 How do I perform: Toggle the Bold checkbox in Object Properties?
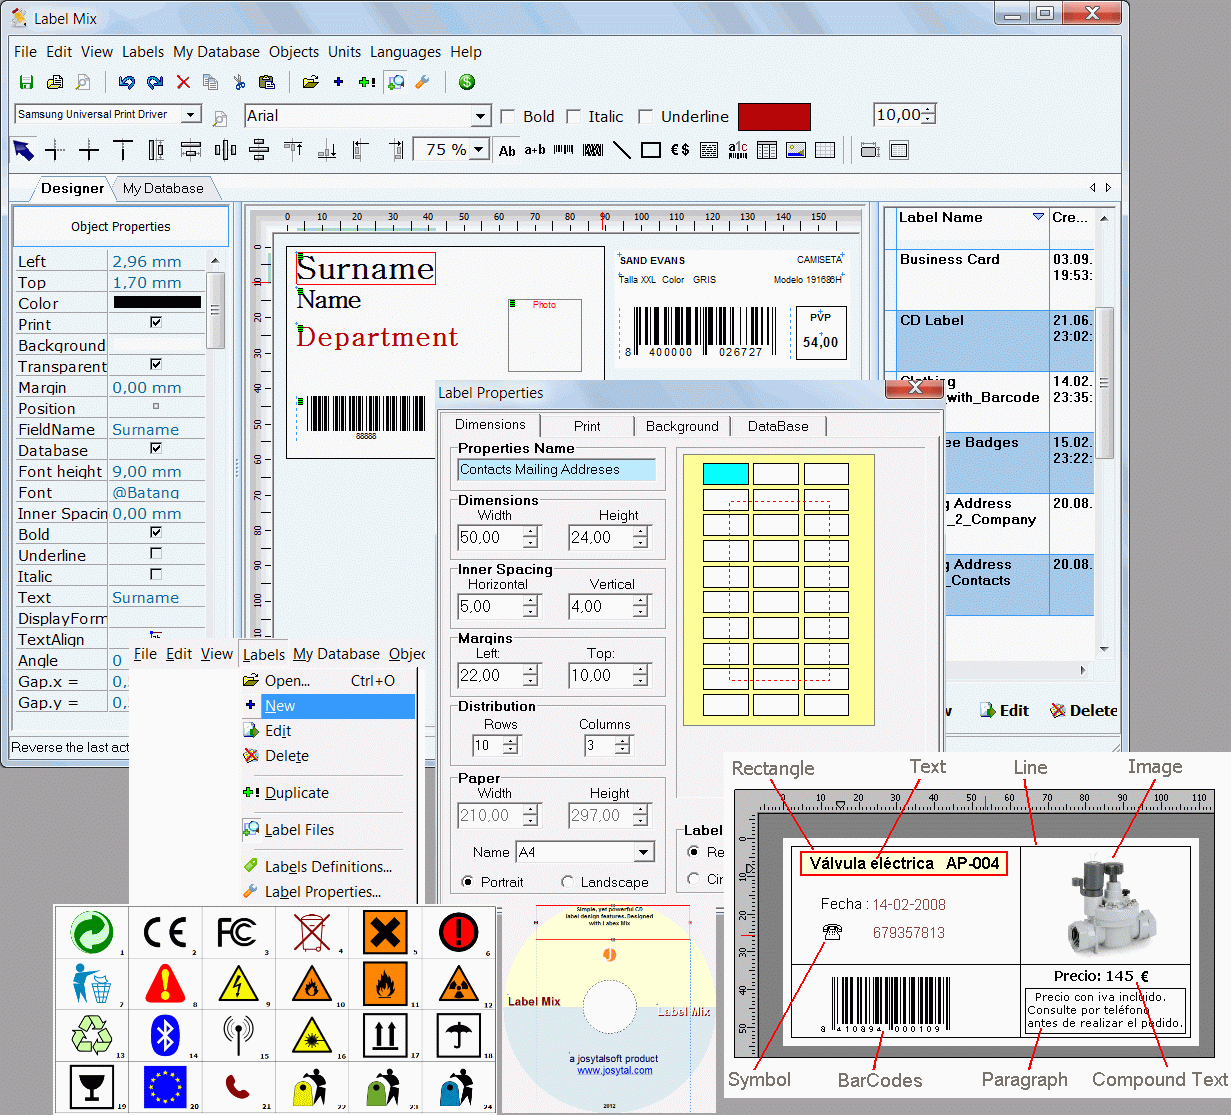tap(156, 532)
